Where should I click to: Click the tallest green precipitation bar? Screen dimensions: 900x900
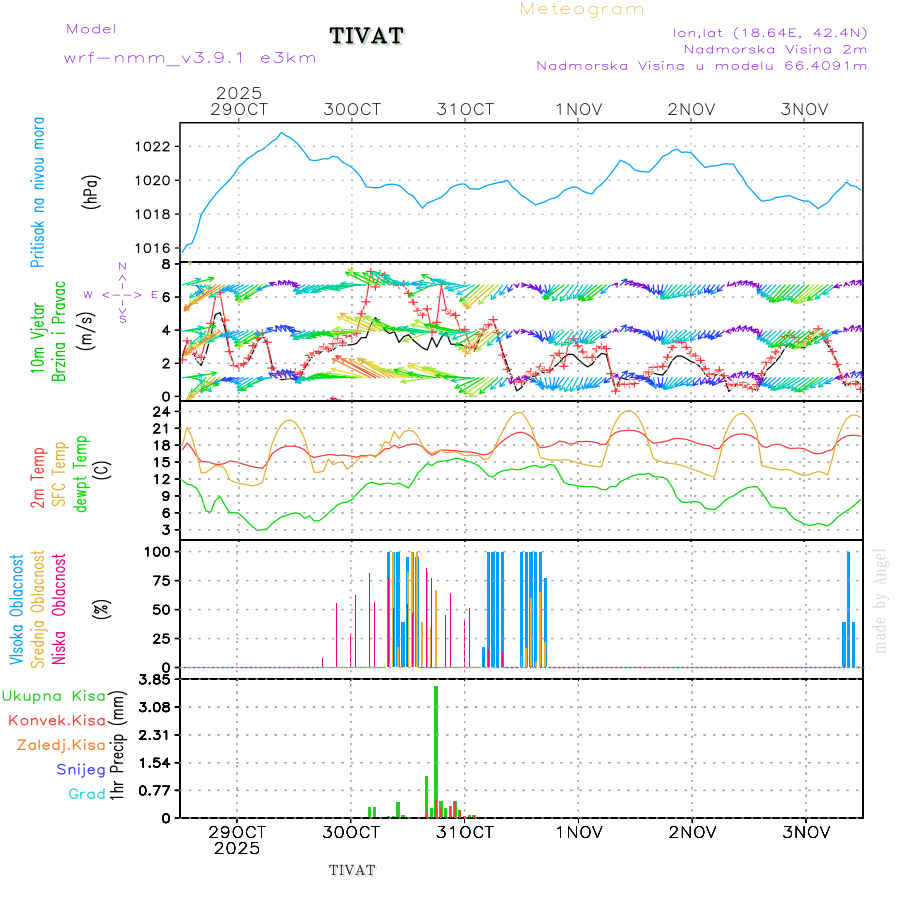436,750
